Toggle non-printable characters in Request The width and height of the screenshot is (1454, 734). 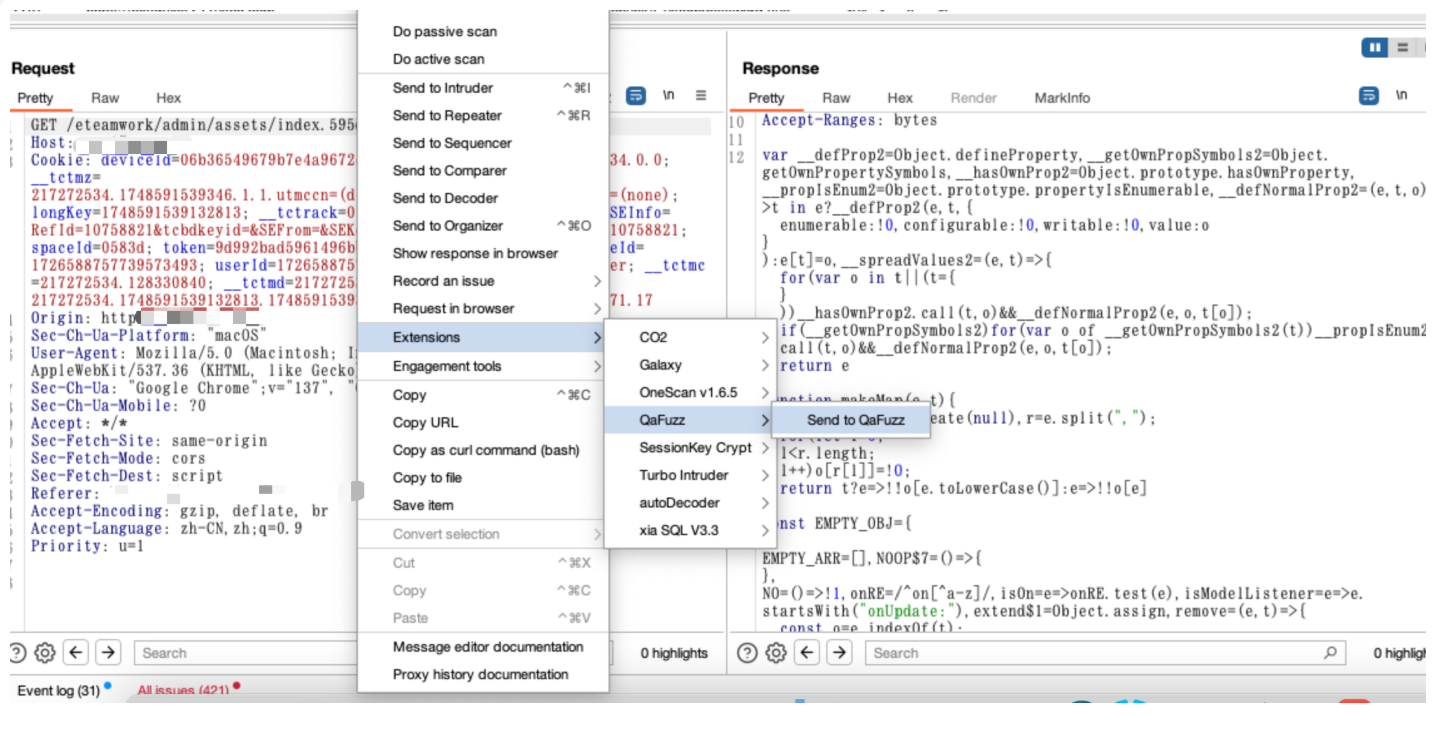[669, 96]
